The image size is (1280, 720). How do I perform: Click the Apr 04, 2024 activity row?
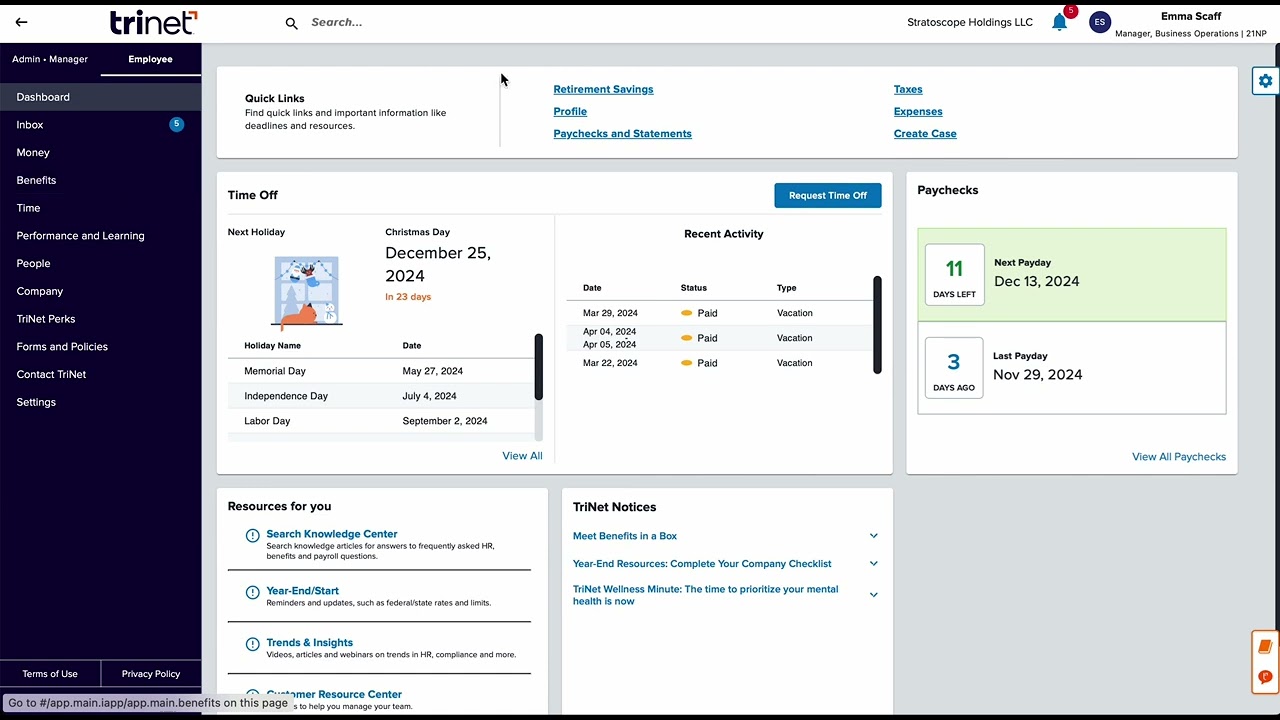[x=719, y=338]
